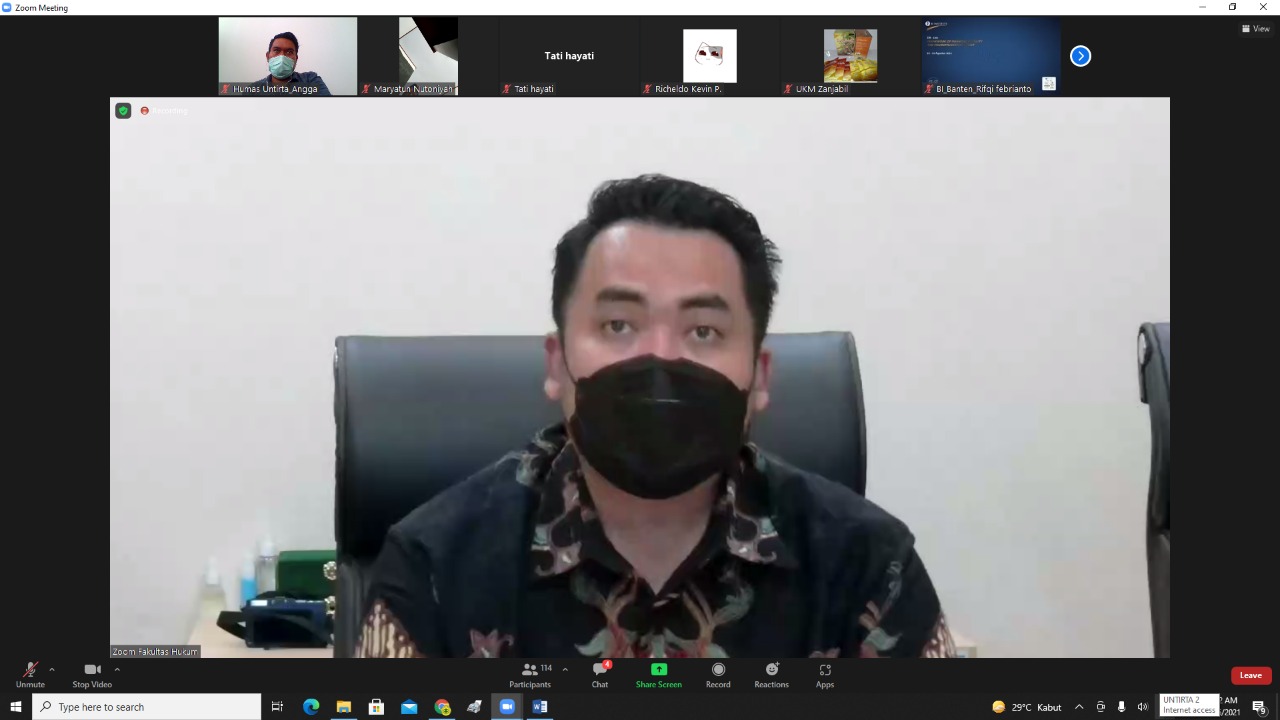1280x720 pixels.
Task: Open Google Chrome from taskbar
Action: coord(442,707)
